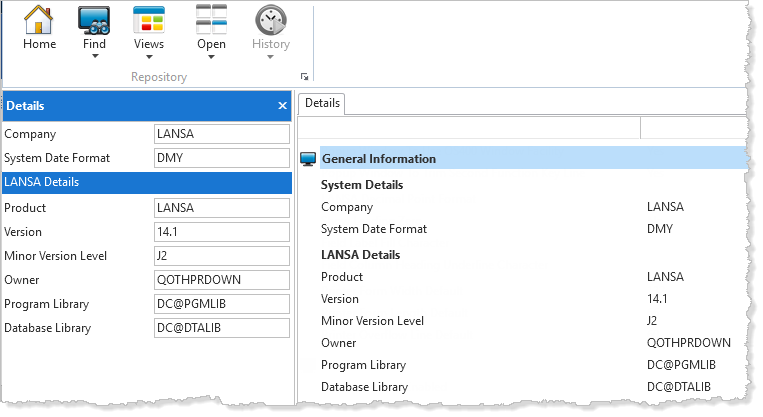Viewport: 763px width, 417px height.
Task: Click the DMY value in right pane
Action: [x=660, y=229]
